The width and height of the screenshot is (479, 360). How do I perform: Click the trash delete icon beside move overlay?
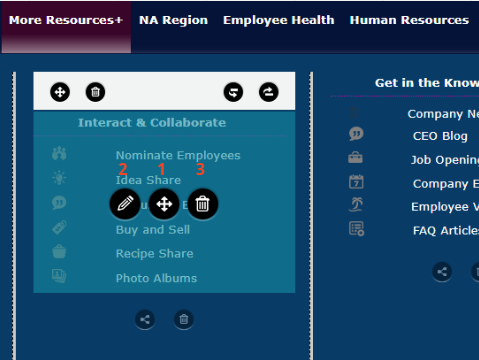(203, 204)
